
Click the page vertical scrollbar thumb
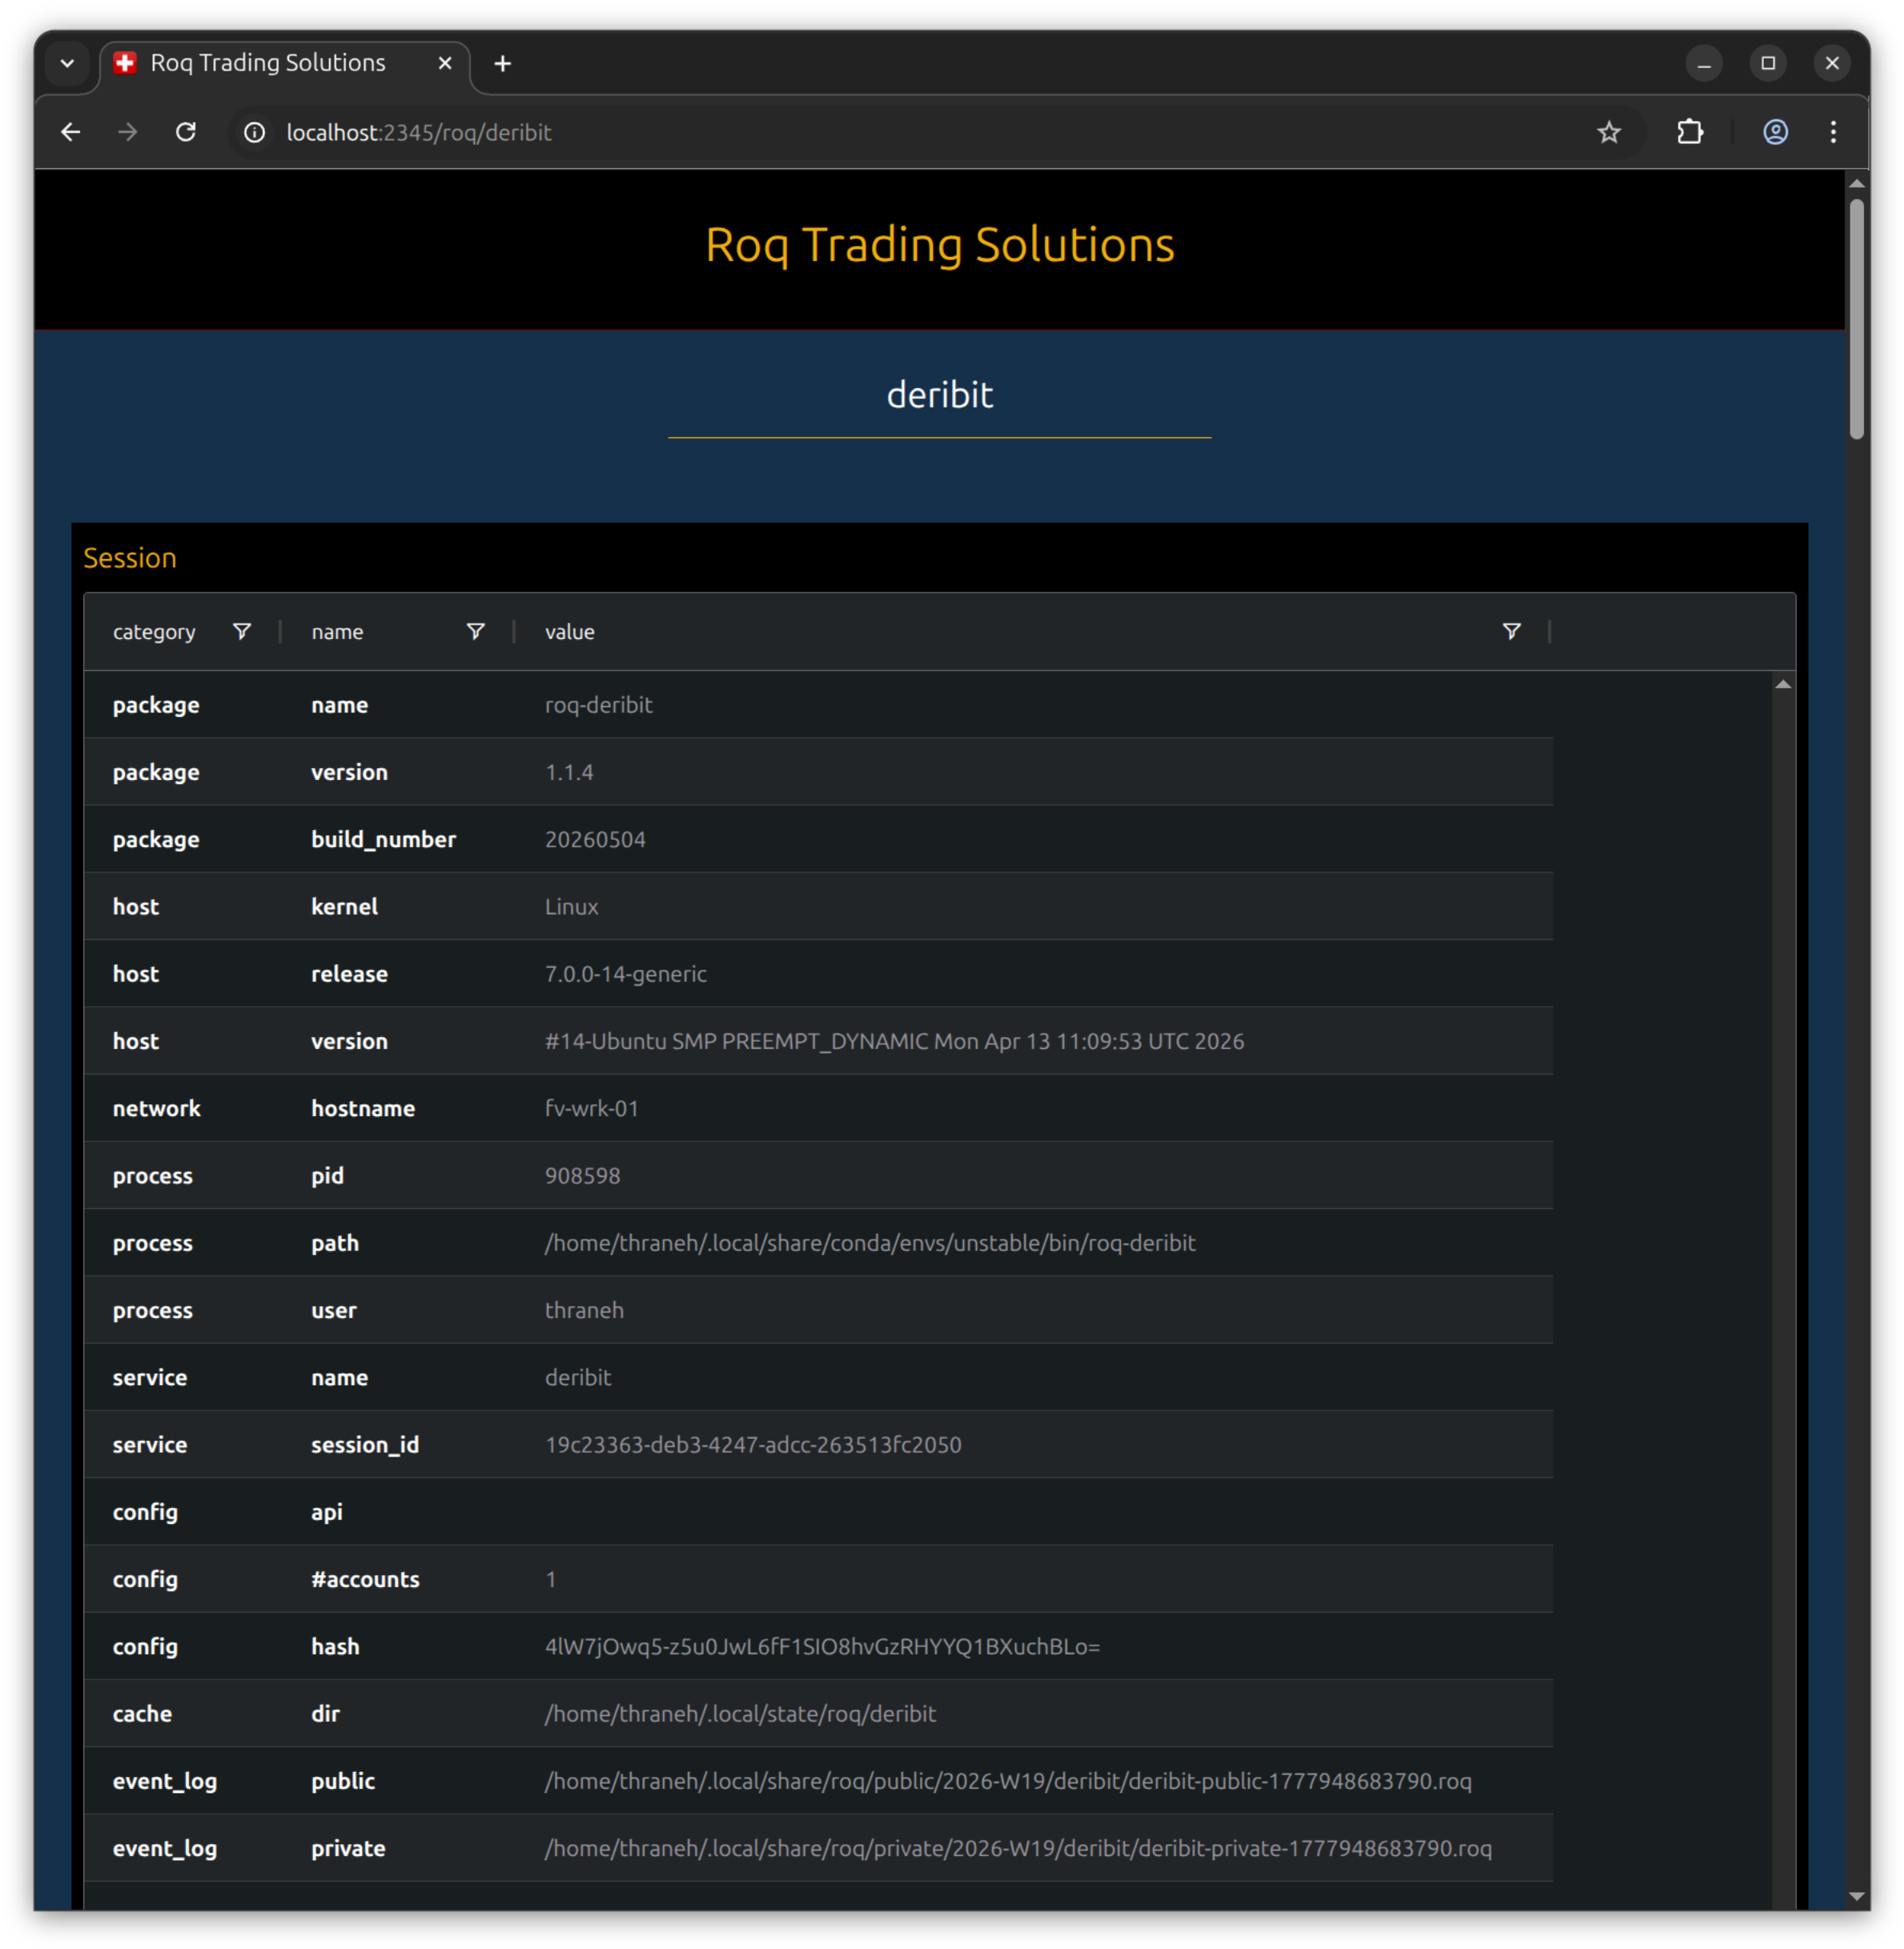tap(1856, 318)
